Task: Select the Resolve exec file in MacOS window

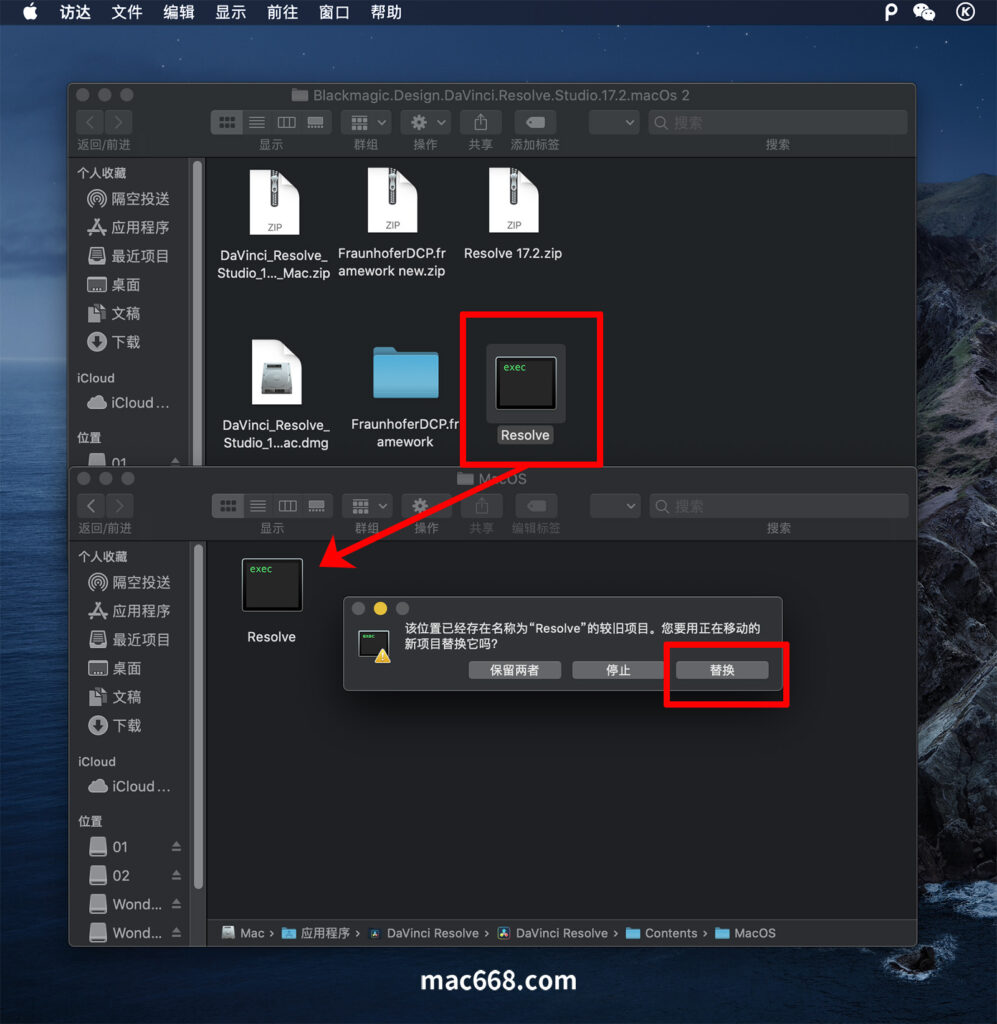Action: tap(272, 585)
